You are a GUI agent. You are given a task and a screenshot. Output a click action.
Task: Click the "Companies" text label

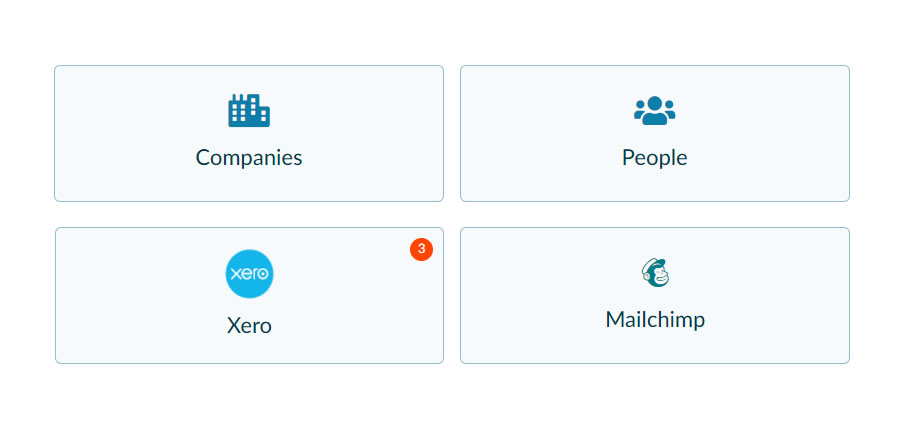[249, 158]
